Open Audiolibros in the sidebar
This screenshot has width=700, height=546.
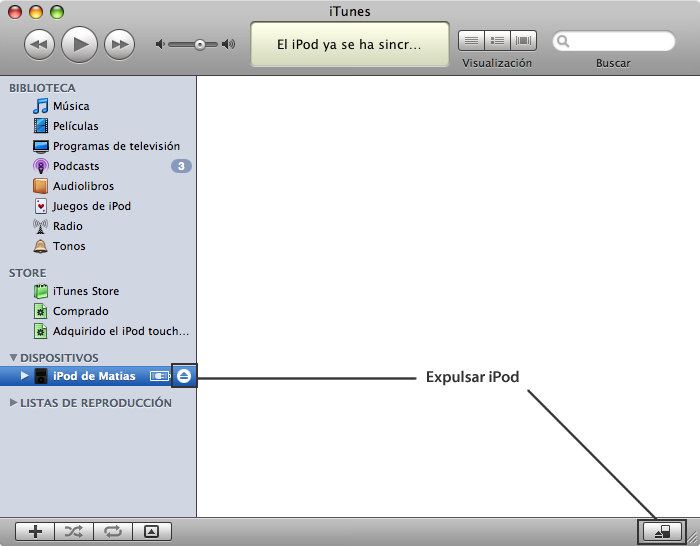pyautogui.click(x=73, y=186)
